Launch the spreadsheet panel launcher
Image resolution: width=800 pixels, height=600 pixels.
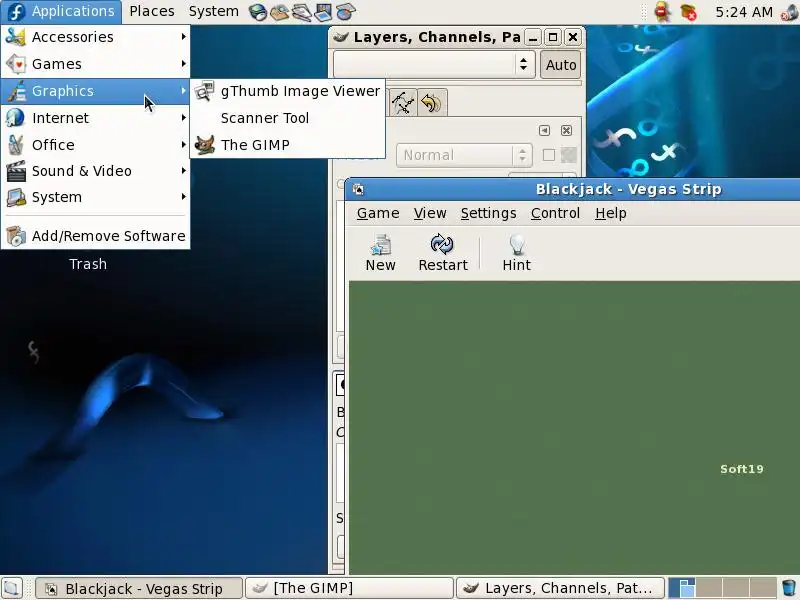(345, 12)
